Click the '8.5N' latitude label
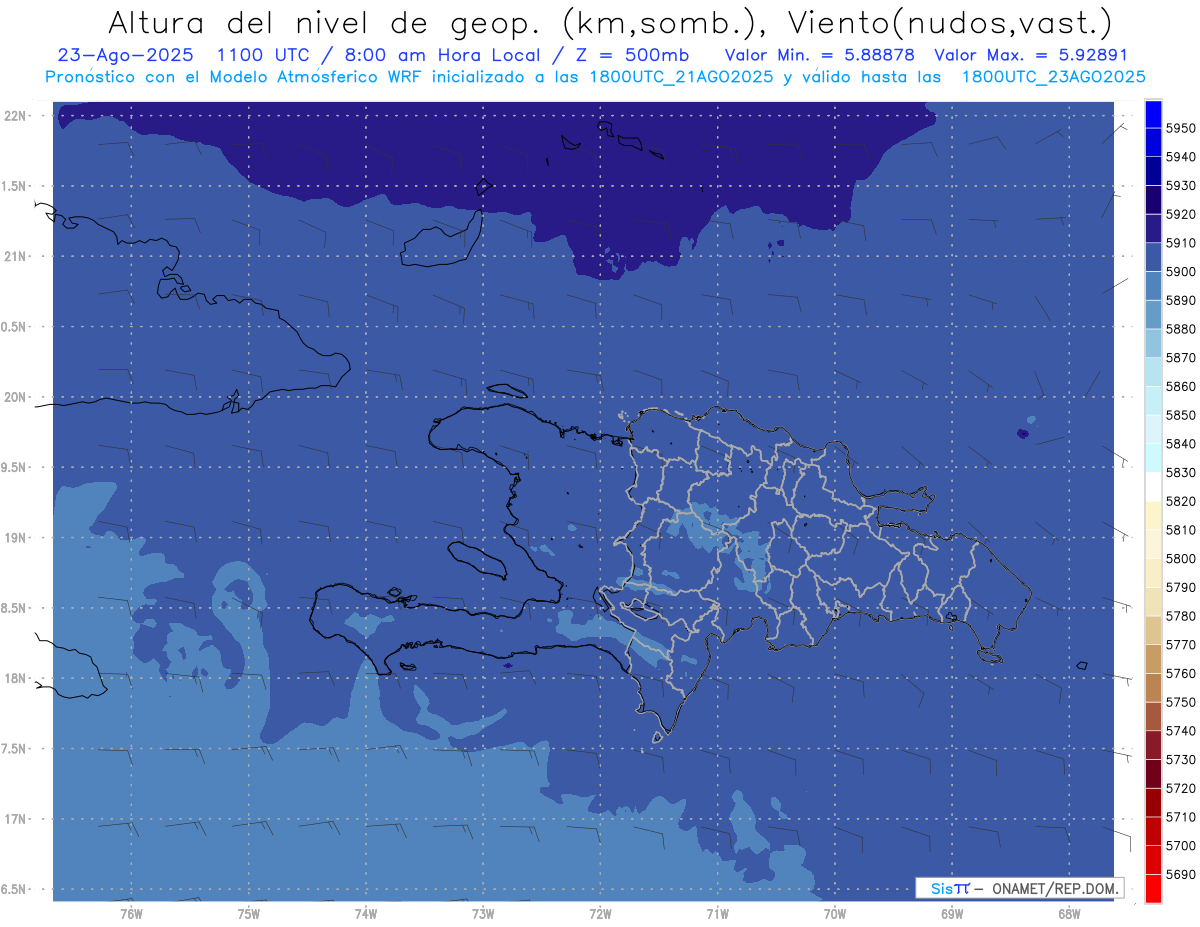Screen dimensions: 1200x927 click(14, 608)
